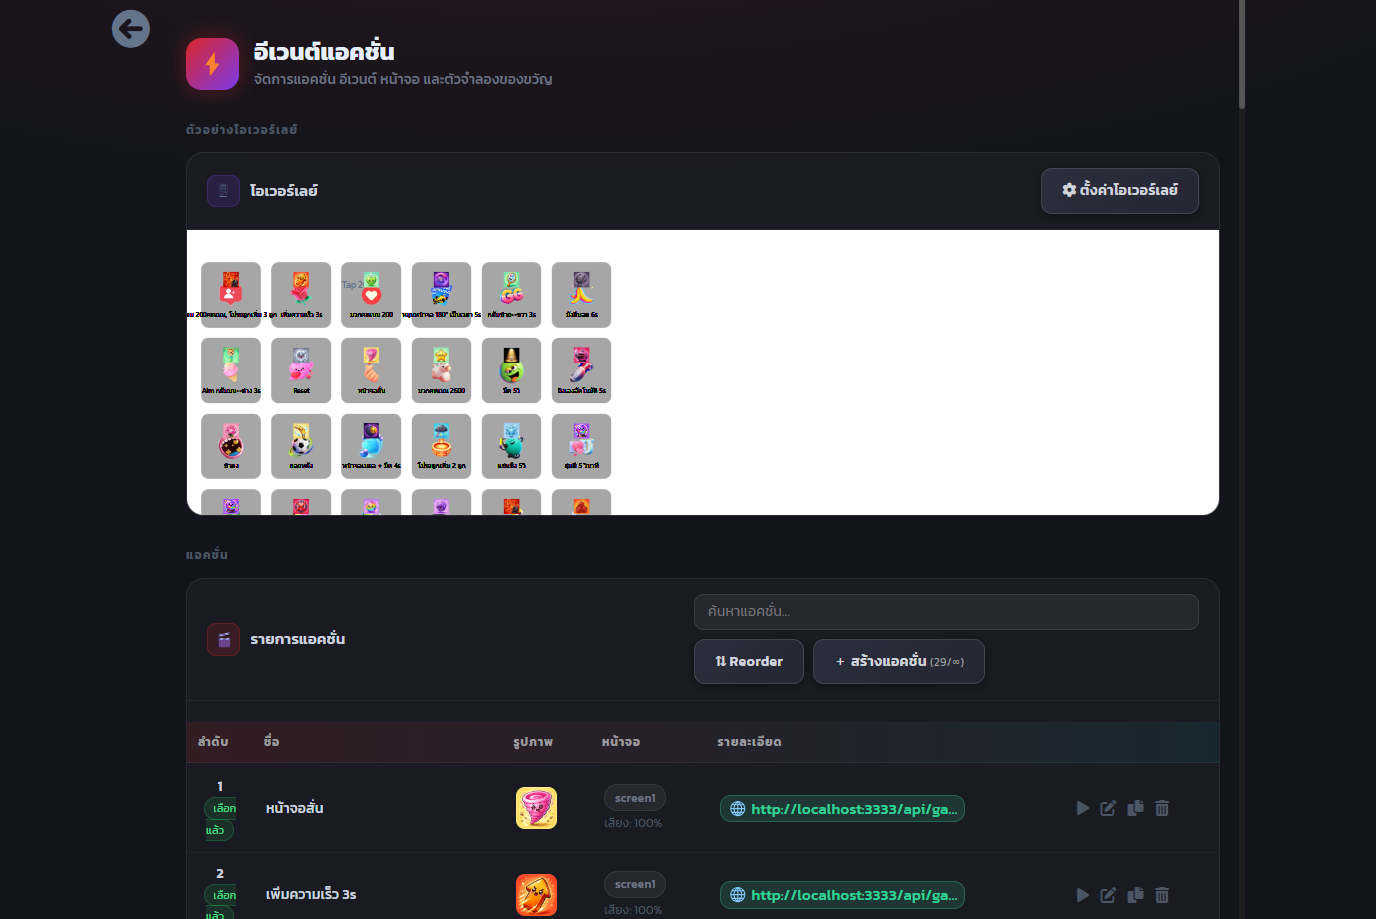Click the action list icon beside รายการแอคชั่น
The image size is (1376, 919).
(x=223, y=639)
